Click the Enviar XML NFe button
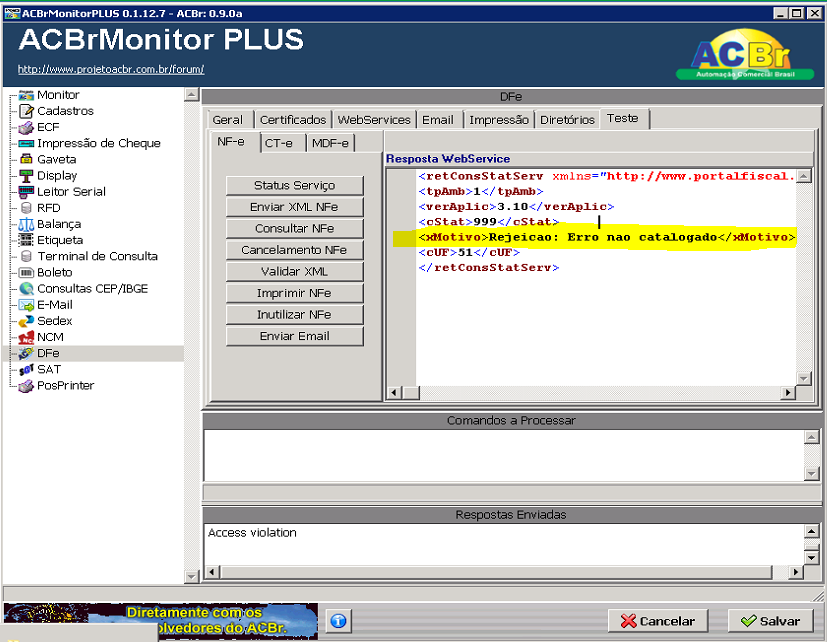 click(294, 207)
